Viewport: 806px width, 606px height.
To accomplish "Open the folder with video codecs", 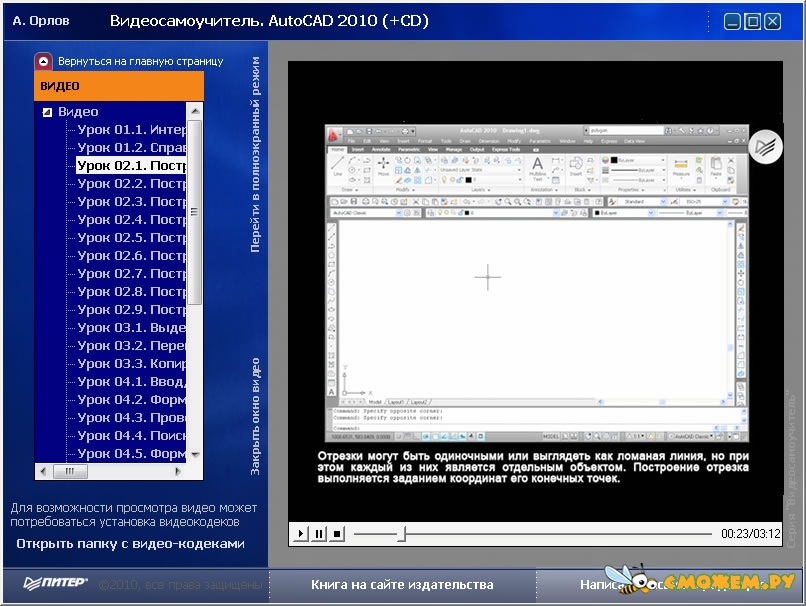I will pos(131,544).
